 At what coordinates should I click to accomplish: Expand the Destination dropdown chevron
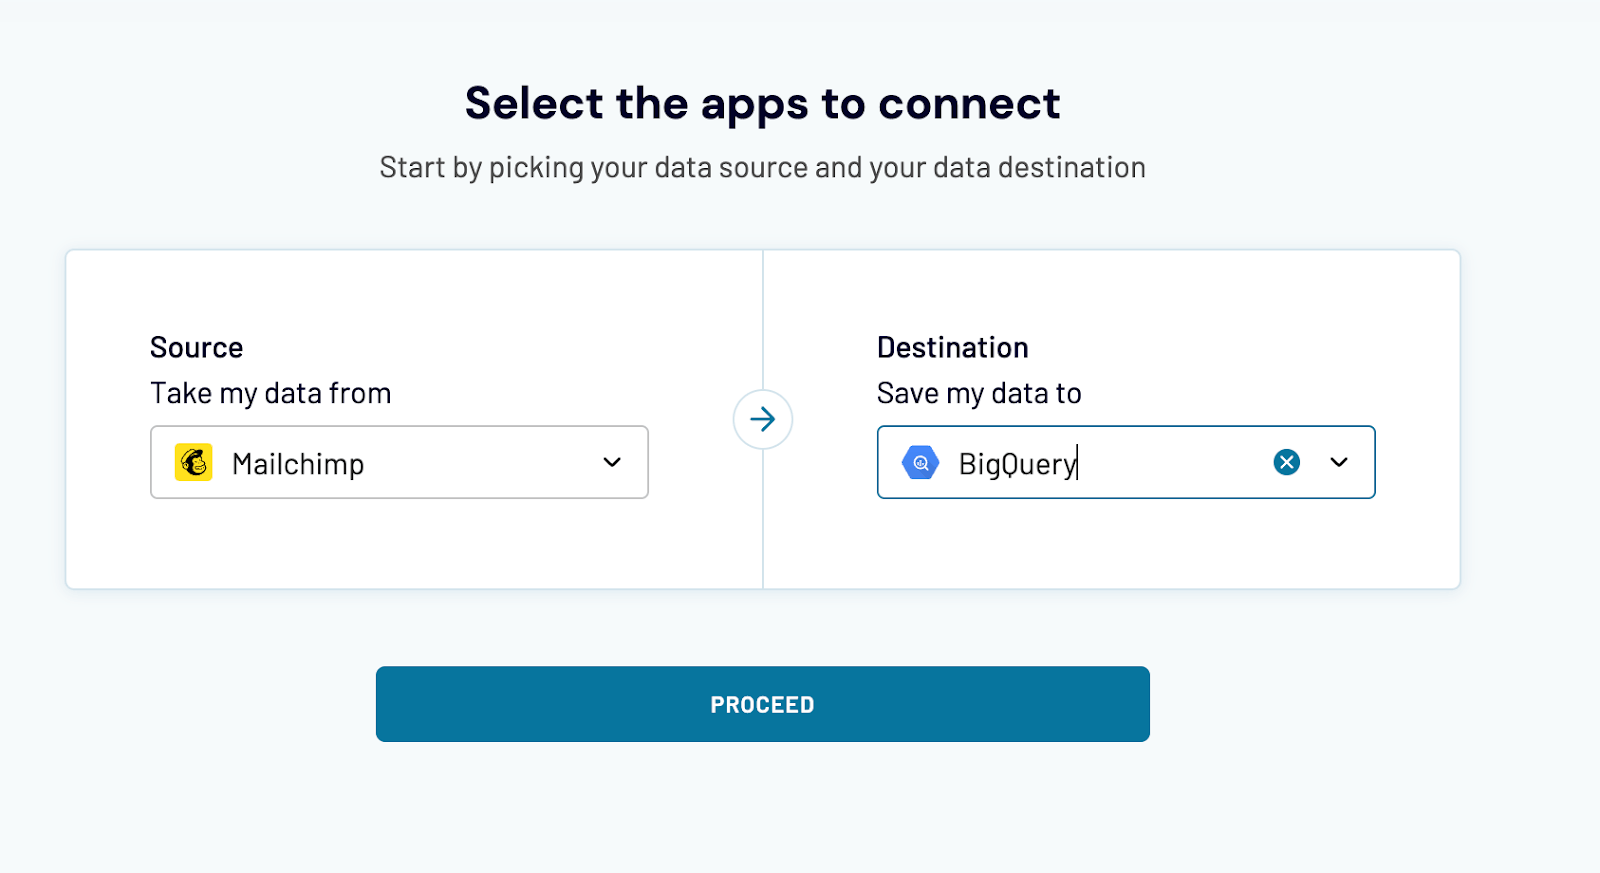[x=1339, y=462]
